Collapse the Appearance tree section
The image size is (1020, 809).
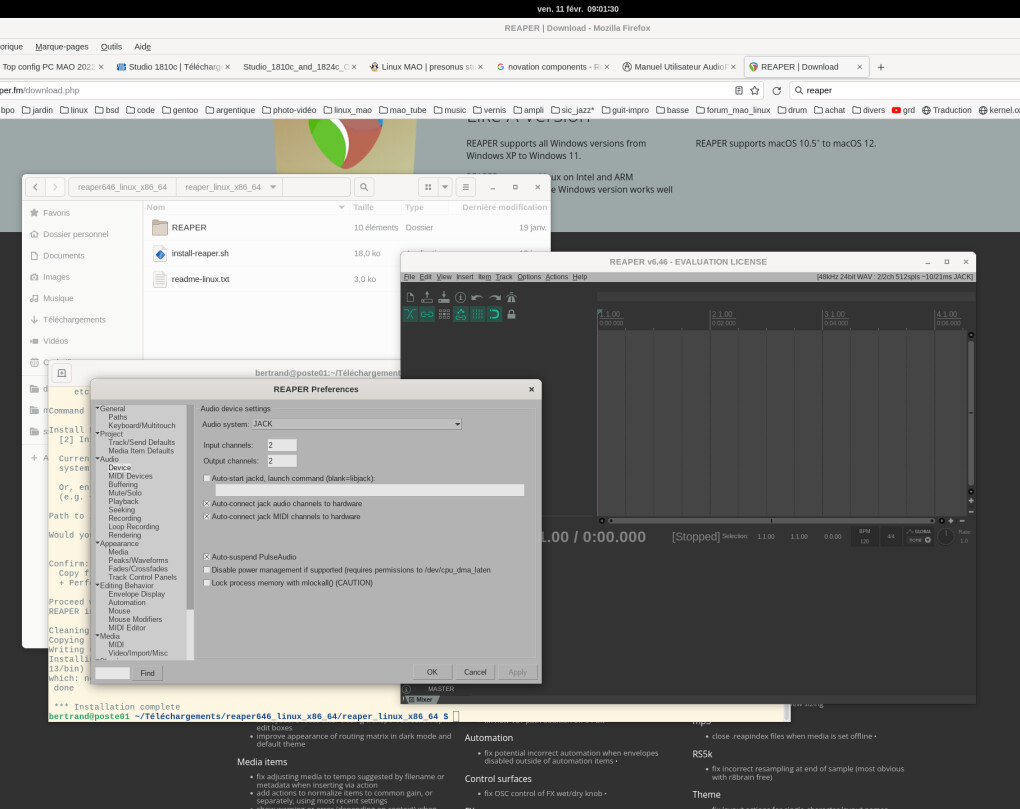click(98, 544)
